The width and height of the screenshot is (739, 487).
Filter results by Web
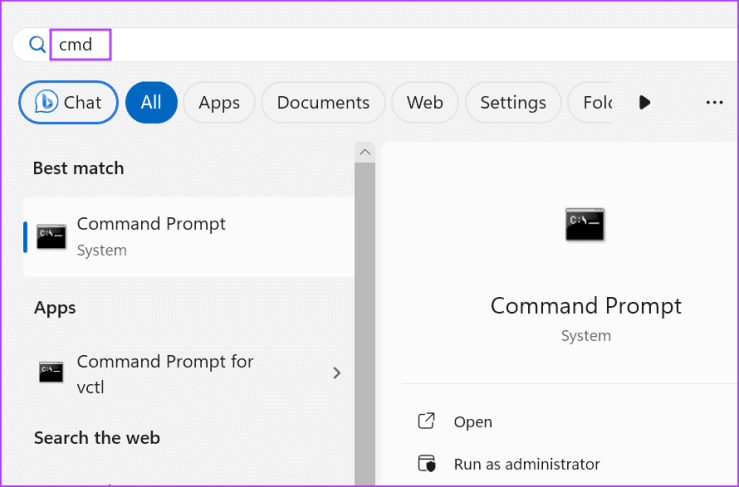click(424, 102)
